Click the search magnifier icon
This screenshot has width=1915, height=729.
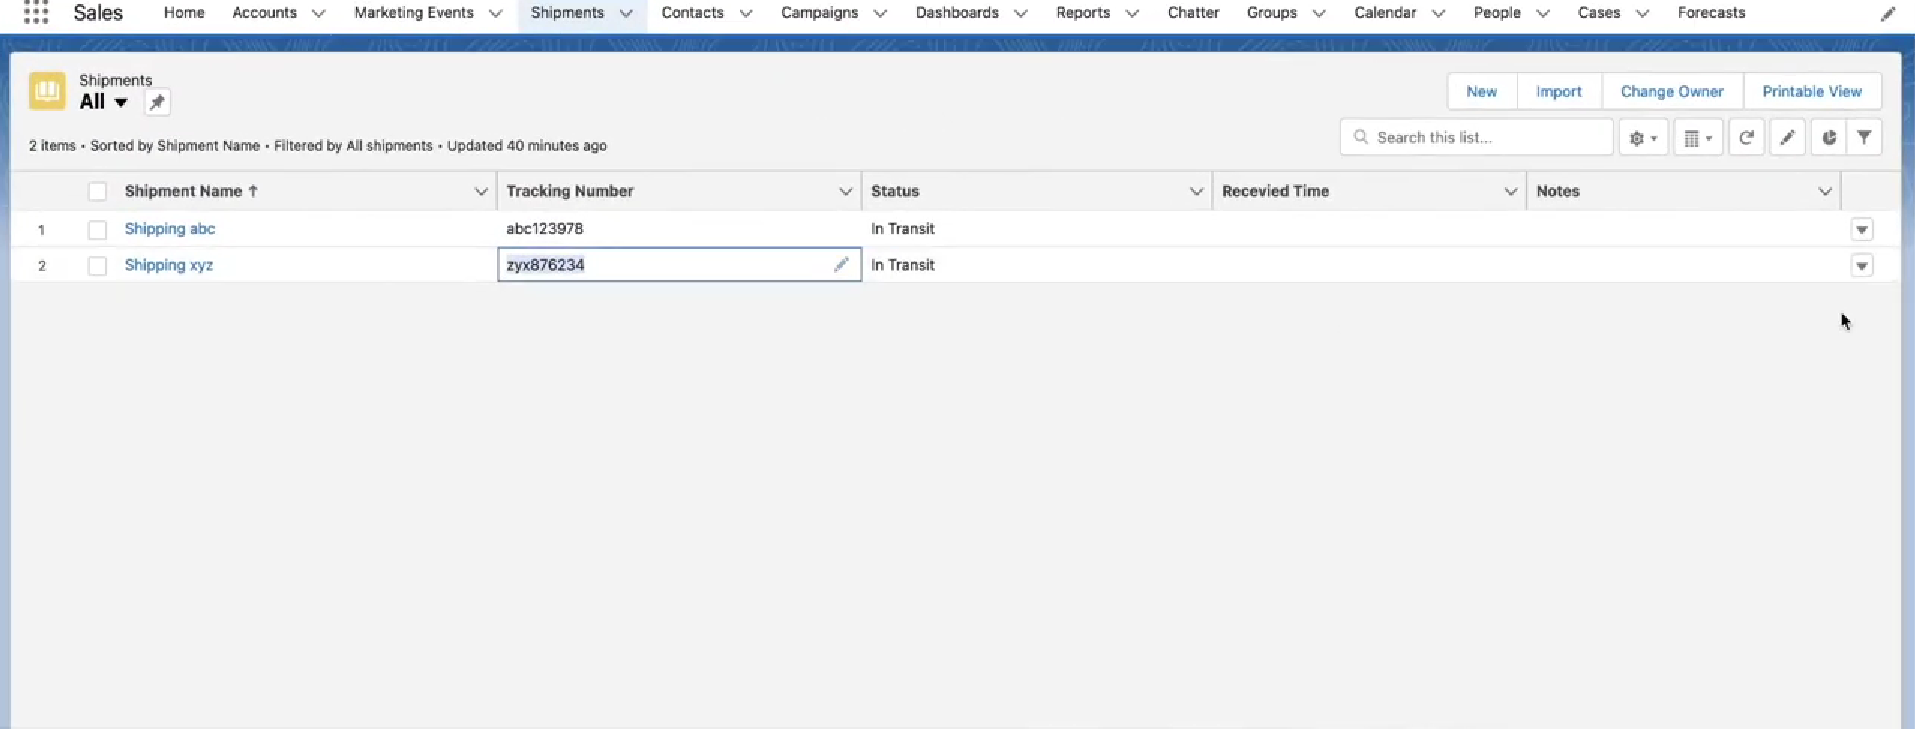tap(1360, 137)
